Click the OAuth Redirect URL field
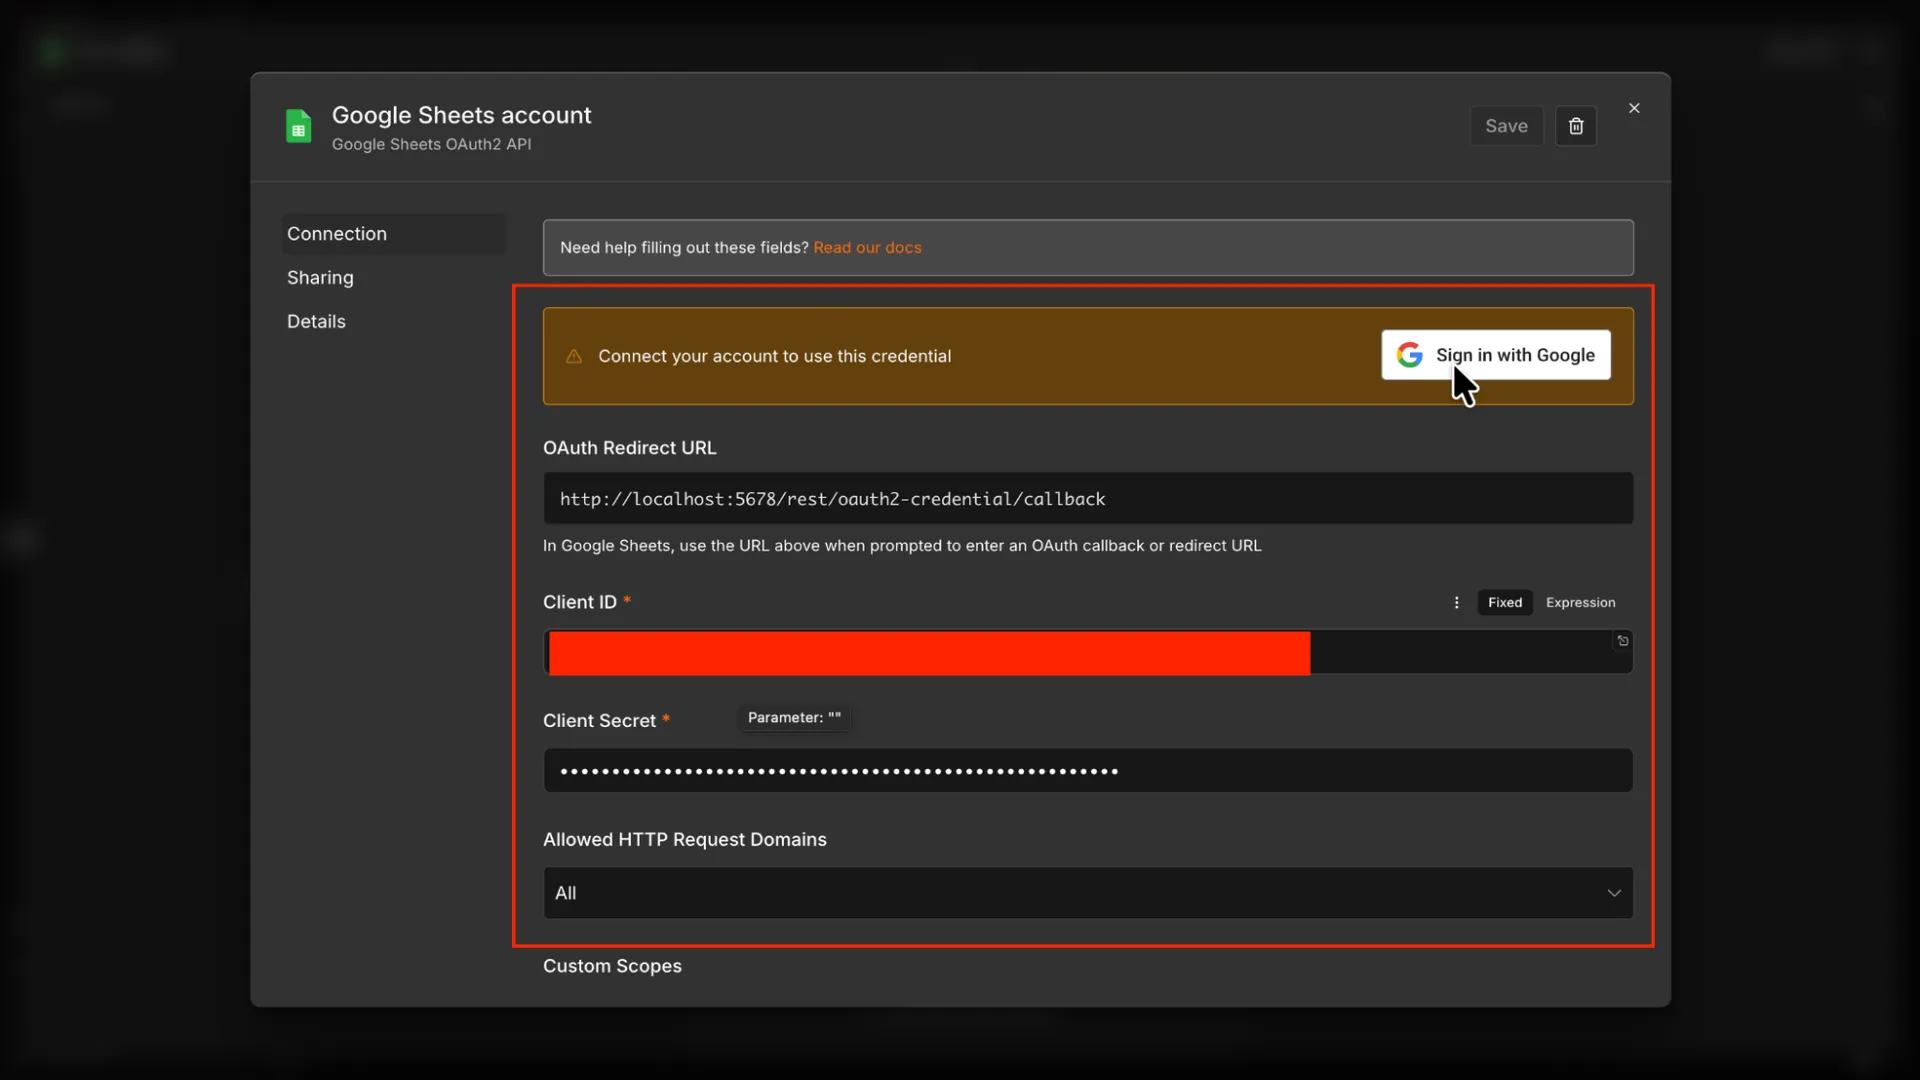The height and width of the screenshot is (1080, 1920). click(1088, 498)
